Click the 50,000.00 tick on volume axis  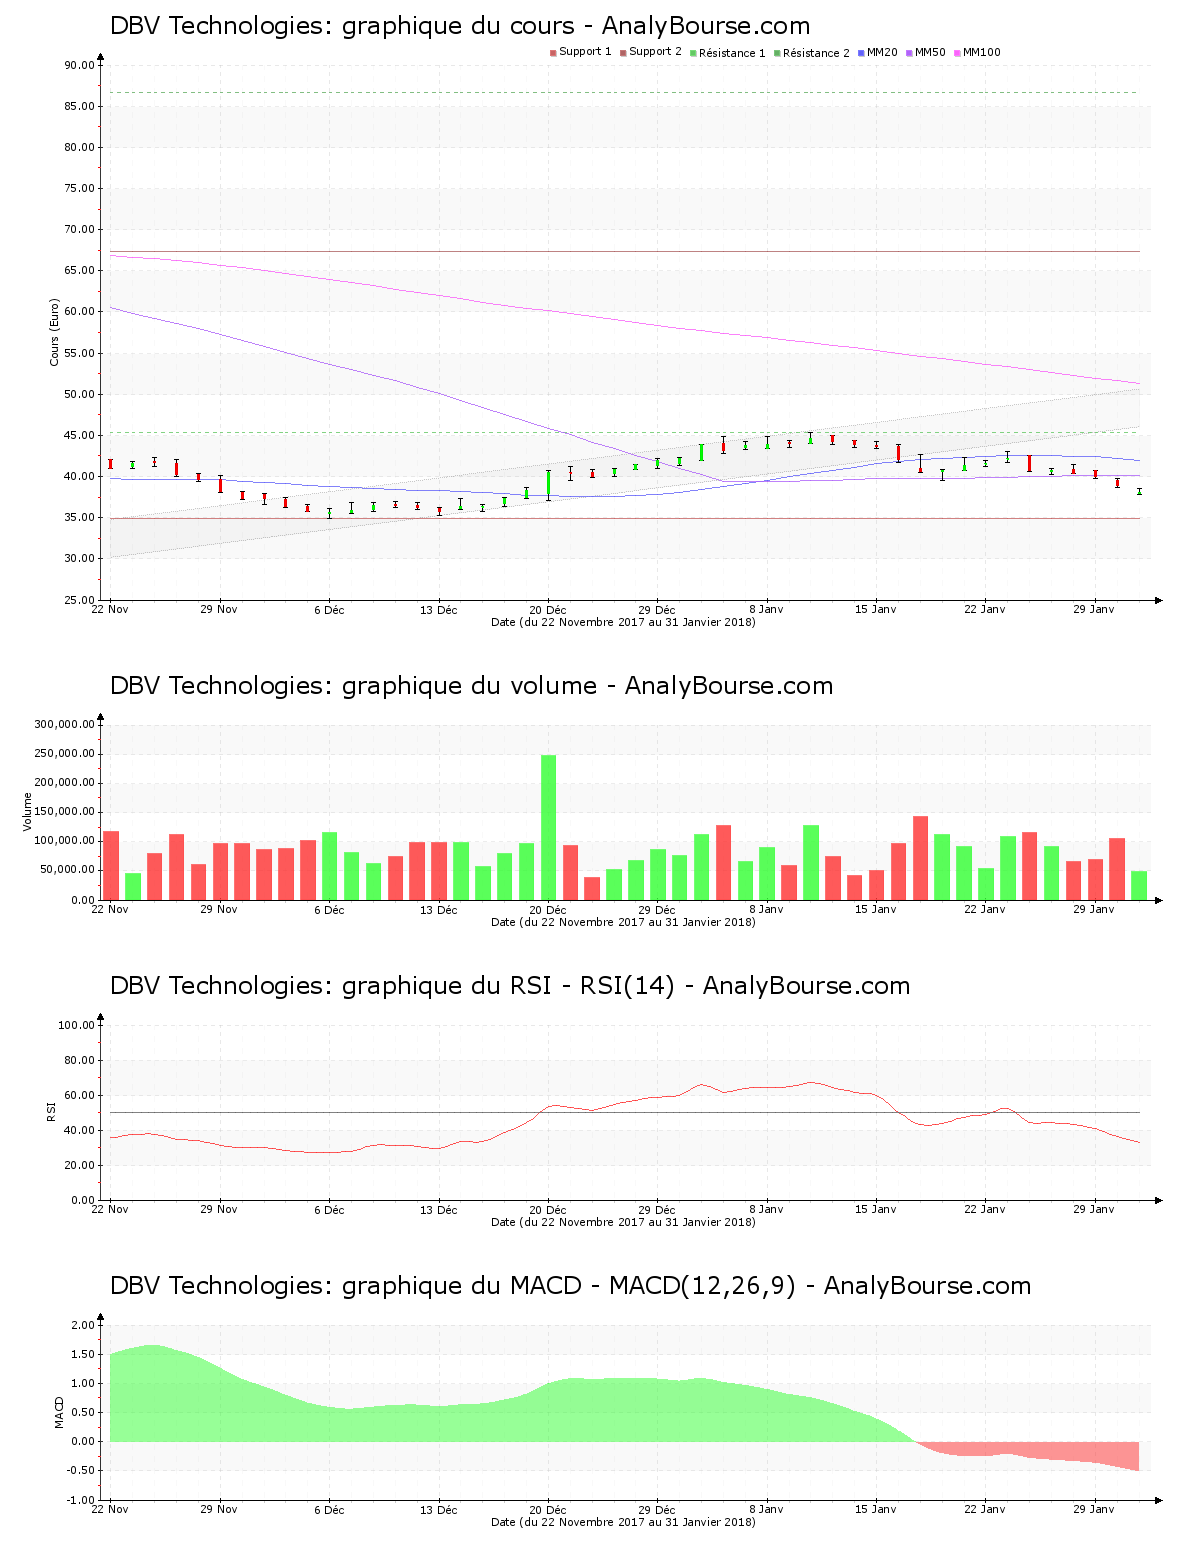point(68,871)
